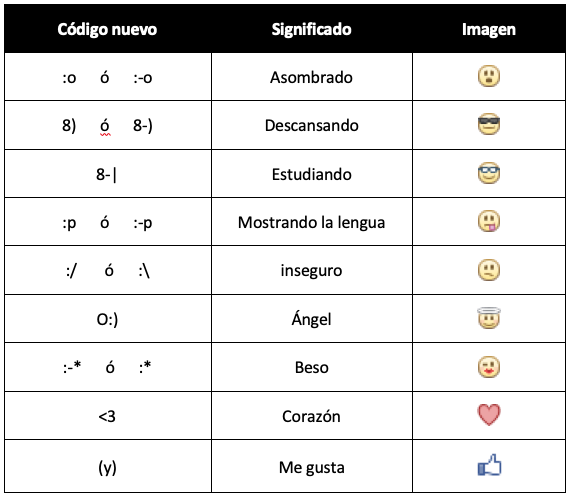Click the sunglasses emoticon in Descansando row
Screen dimensions: 571x497
pyautogui.click(x=489, y=125)
